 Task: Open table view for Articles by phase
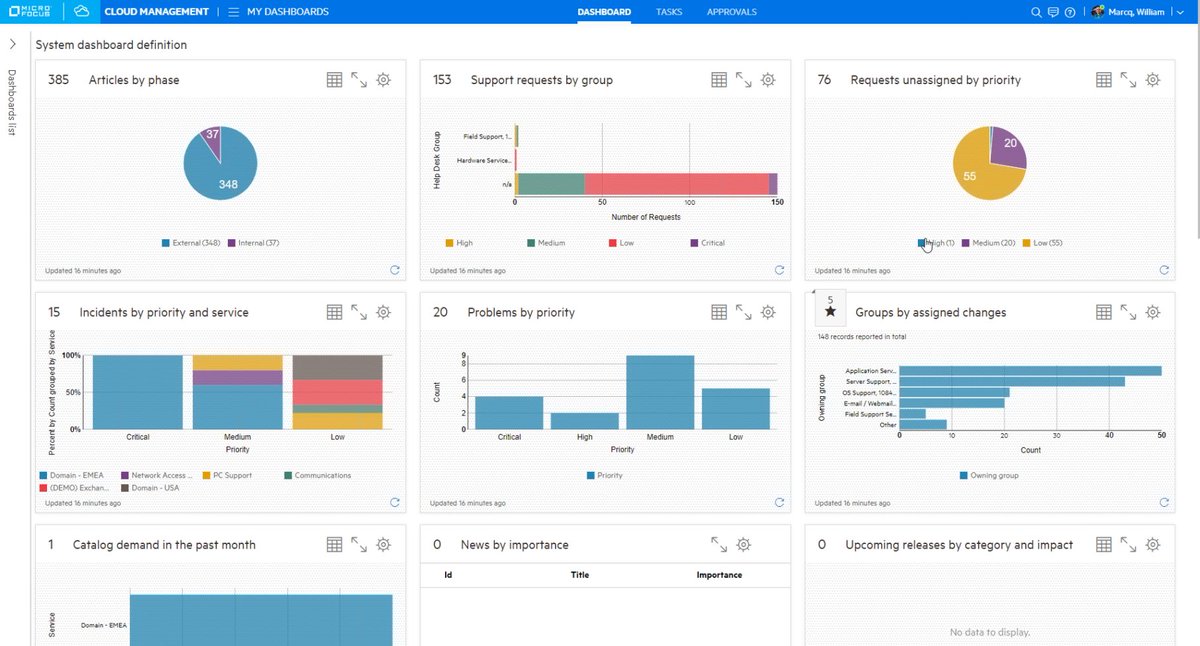pos(335,80)
